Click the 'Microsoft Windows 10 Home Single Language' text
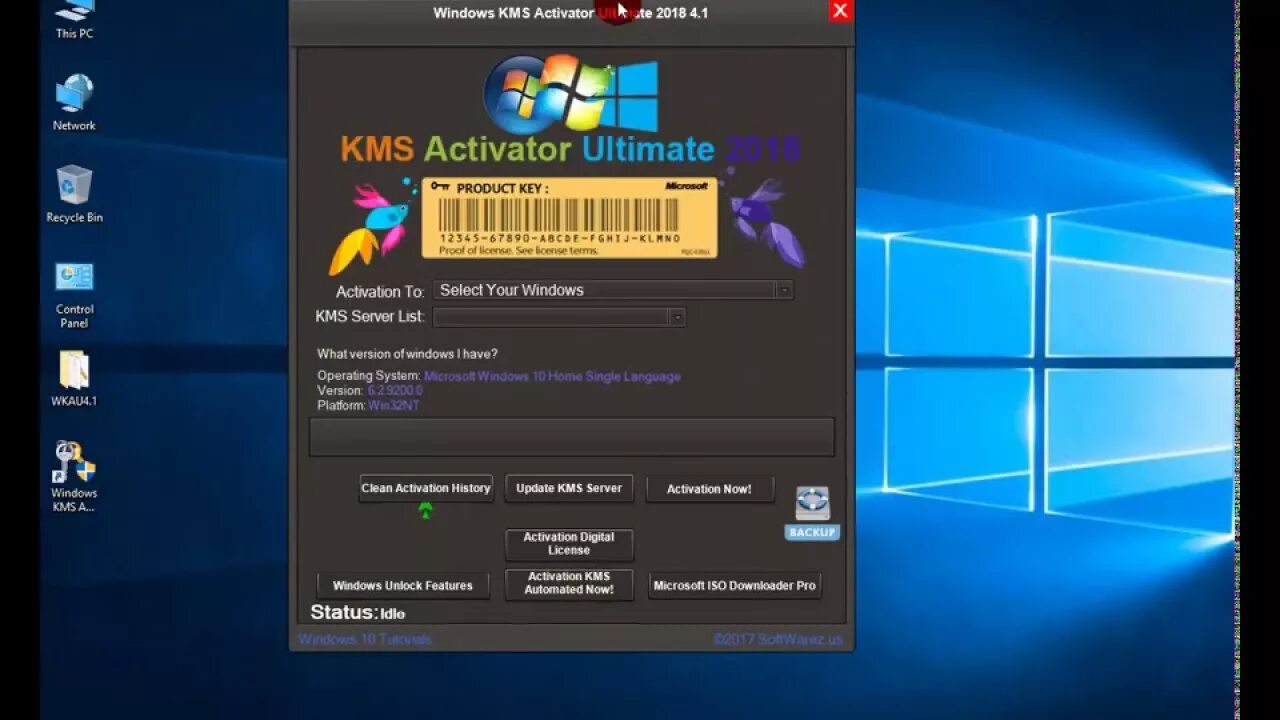 click(x=552, y=376)
